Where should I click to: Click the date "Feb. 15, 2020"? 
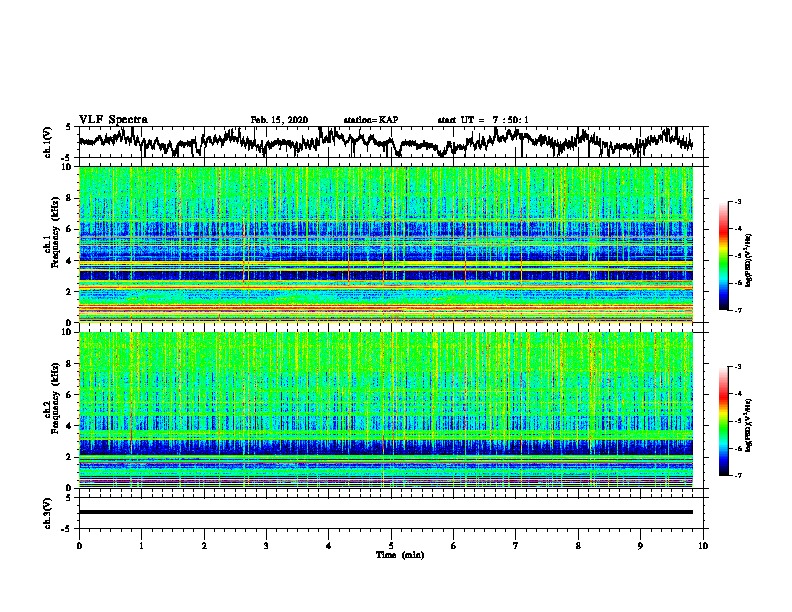(279, 120)
